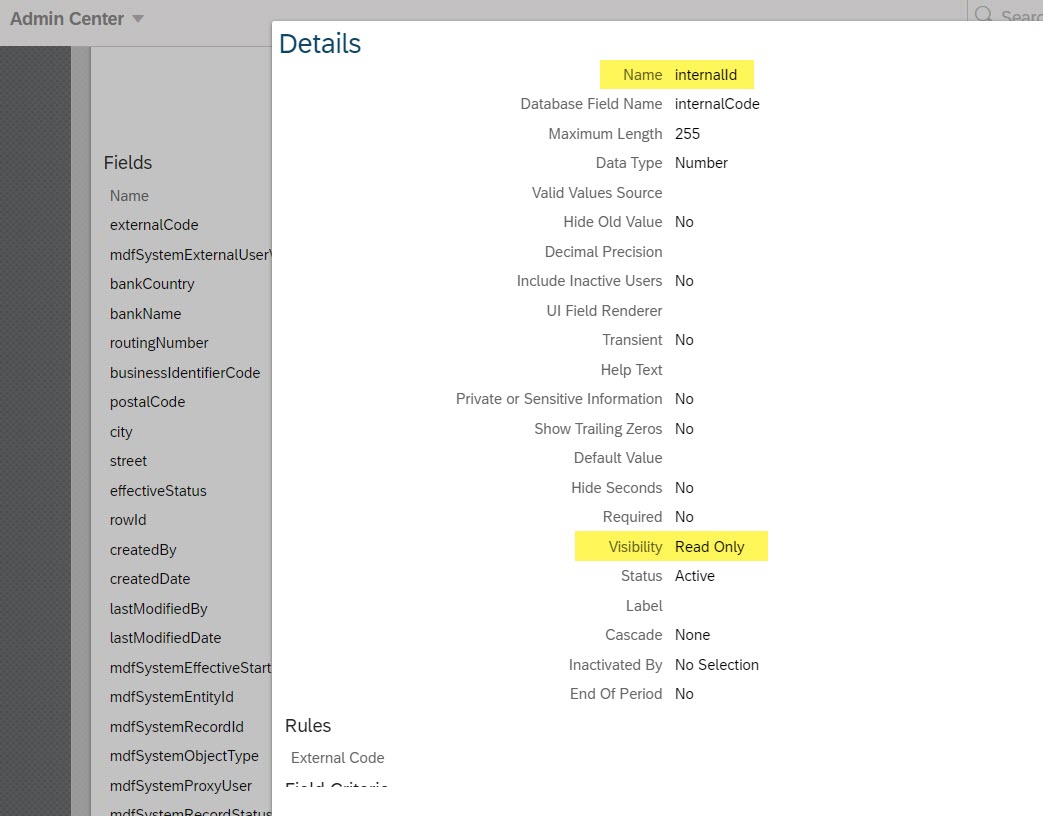The width and height of the screenshot is (1043, 816).
Task: Click the Details dialog title
Action: [320, 43]
